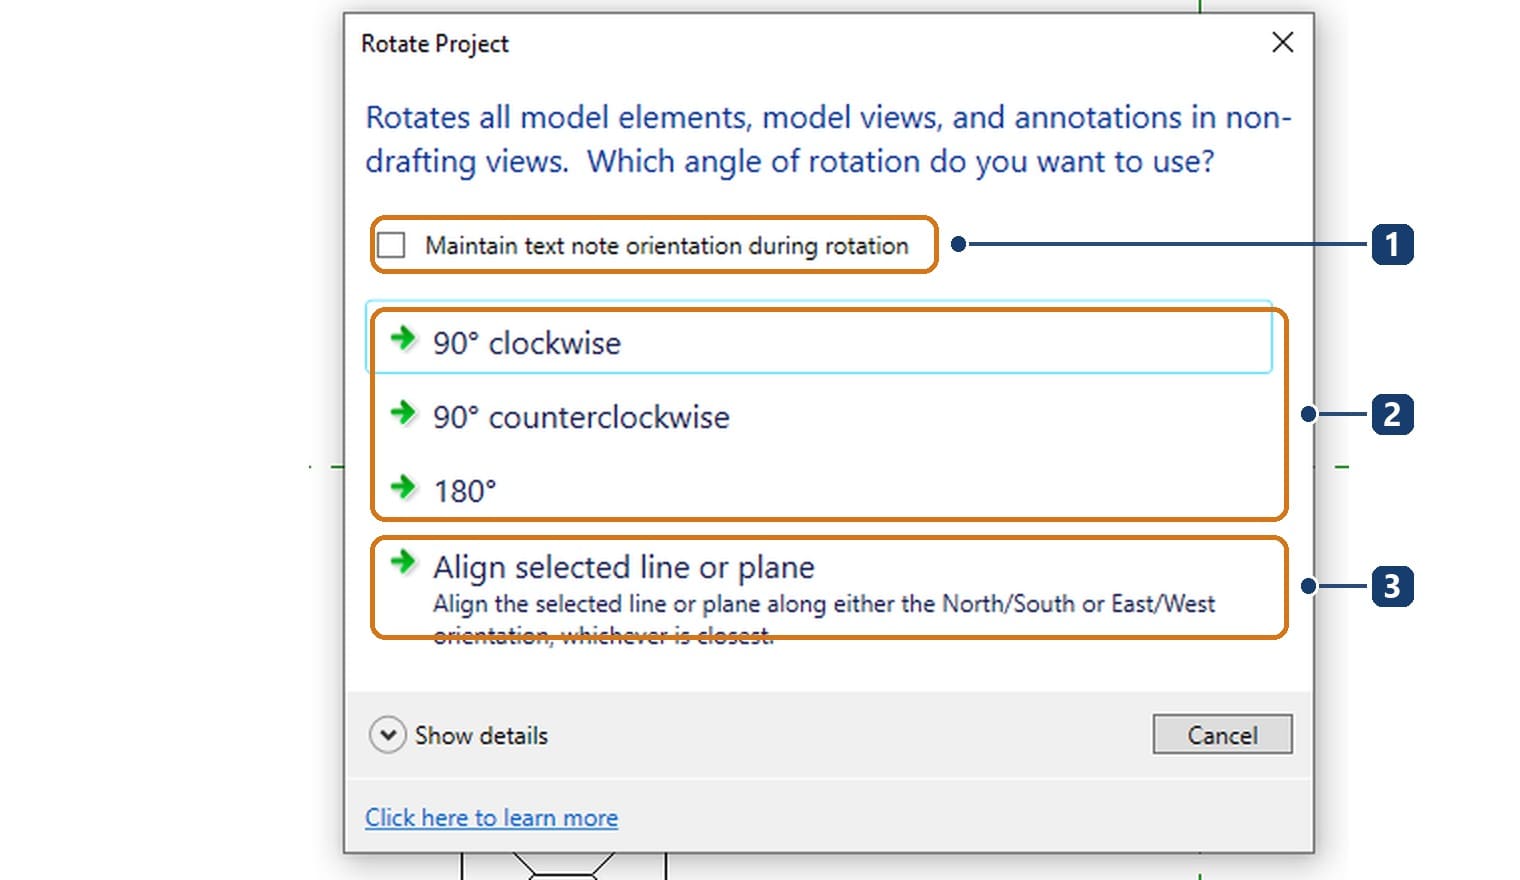Cancel the Rotate Project dialog
This screenshot has height=880, width=1520.
click(1222, 735)
